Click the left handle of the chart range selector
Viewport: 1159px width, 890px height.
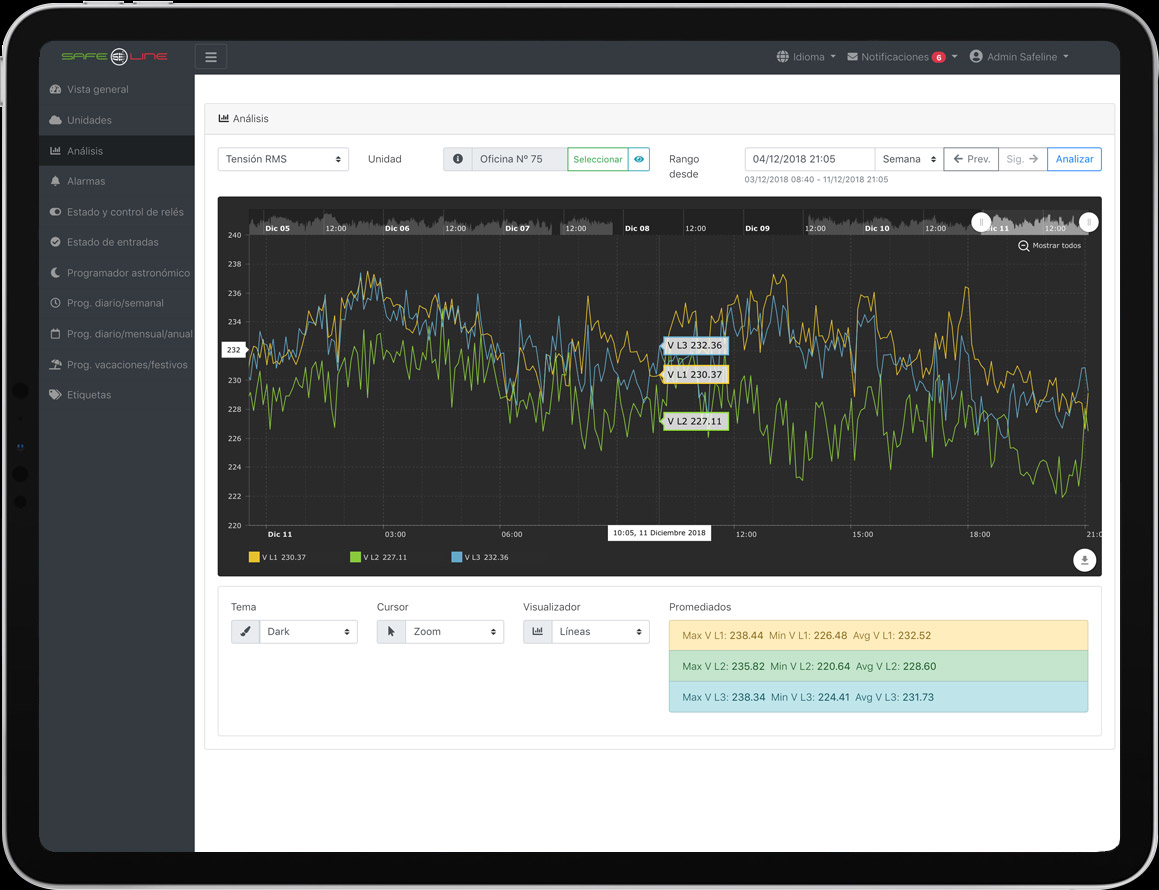(x=981, y=222)
